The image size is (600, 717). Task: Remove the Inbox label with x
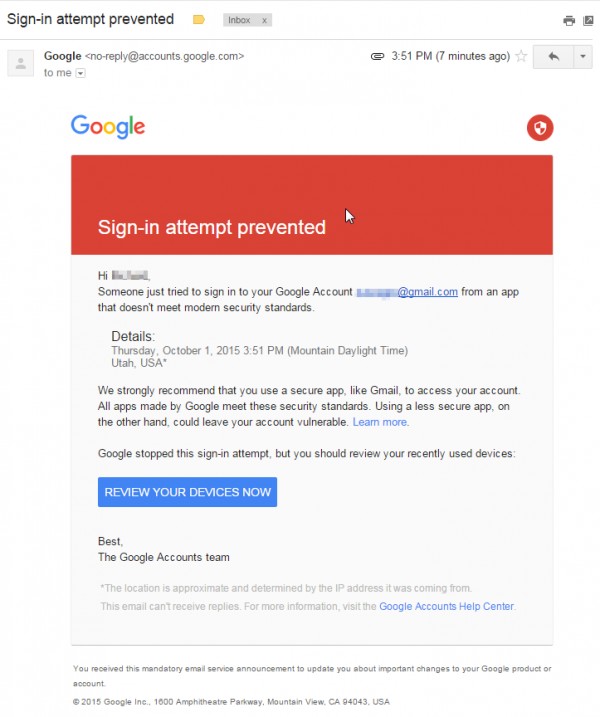coord(264,20)
